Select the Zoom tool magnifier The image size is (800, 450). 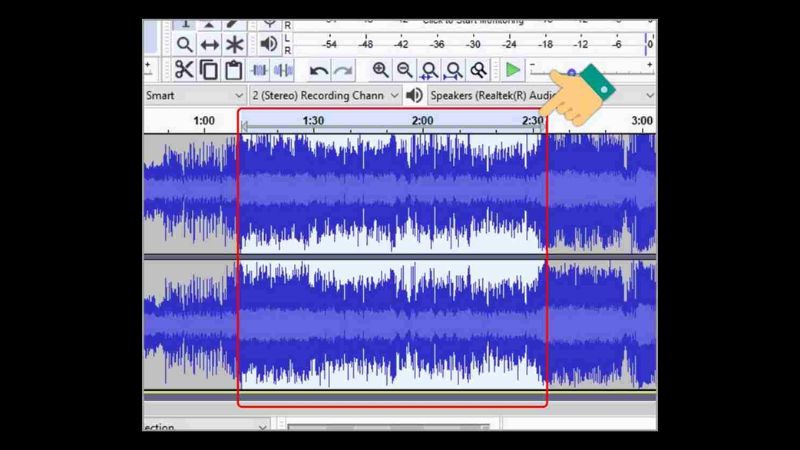coord(184,44)
